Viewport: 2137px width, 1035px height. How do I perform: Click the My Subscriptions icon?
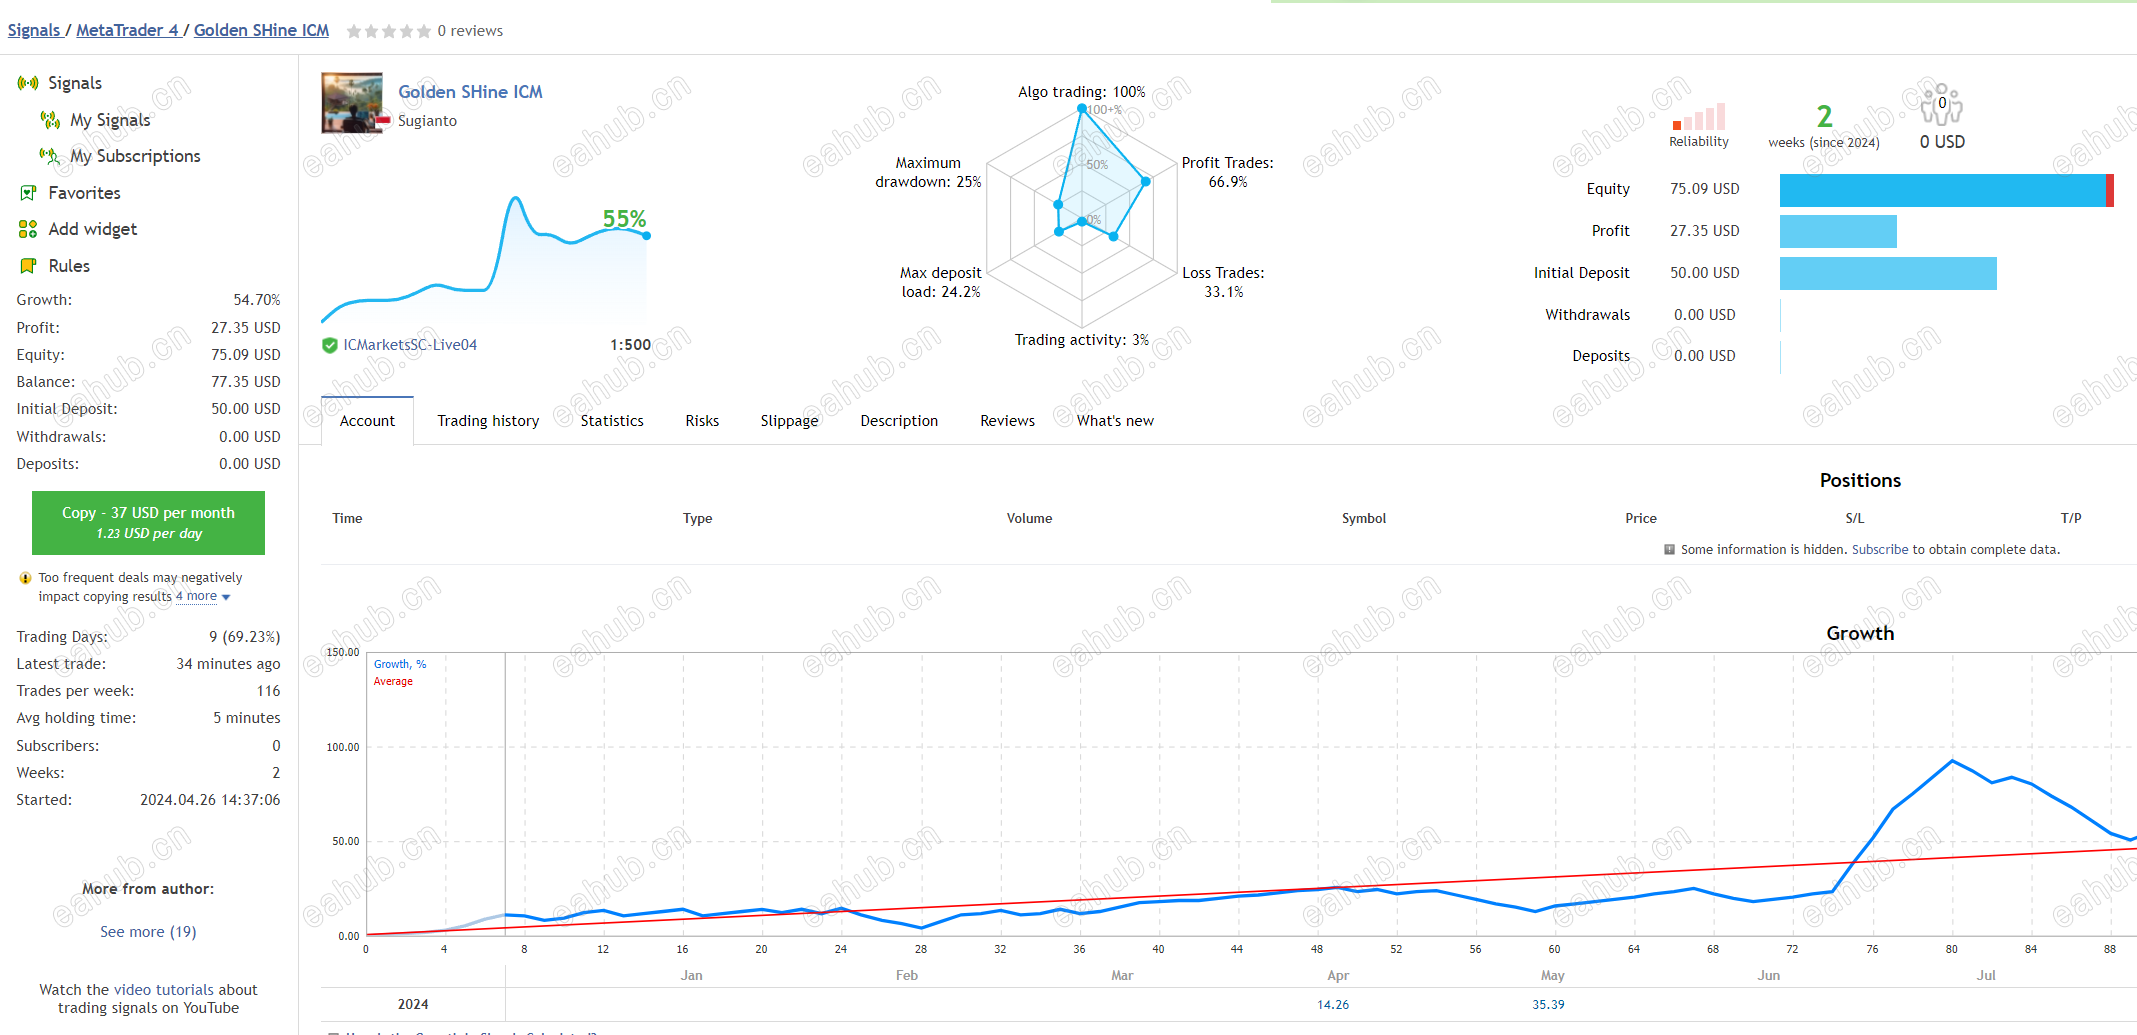pos(49,156)
